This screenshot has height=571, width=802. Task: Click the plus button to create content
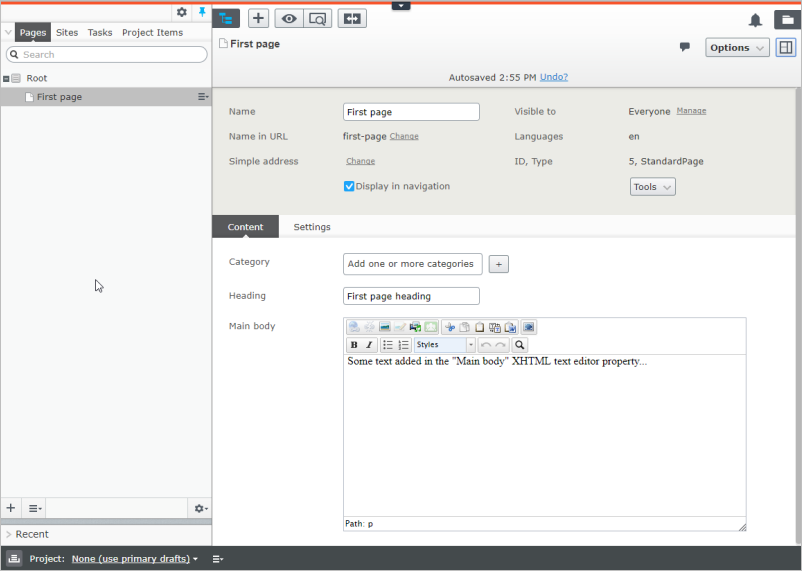click(258, 18)
